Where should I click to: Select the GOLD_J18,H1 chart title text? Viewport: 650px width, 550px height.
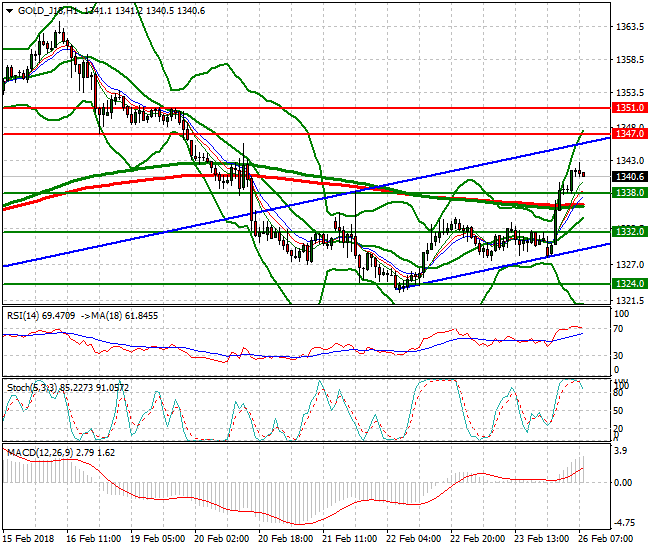[48, 11]
